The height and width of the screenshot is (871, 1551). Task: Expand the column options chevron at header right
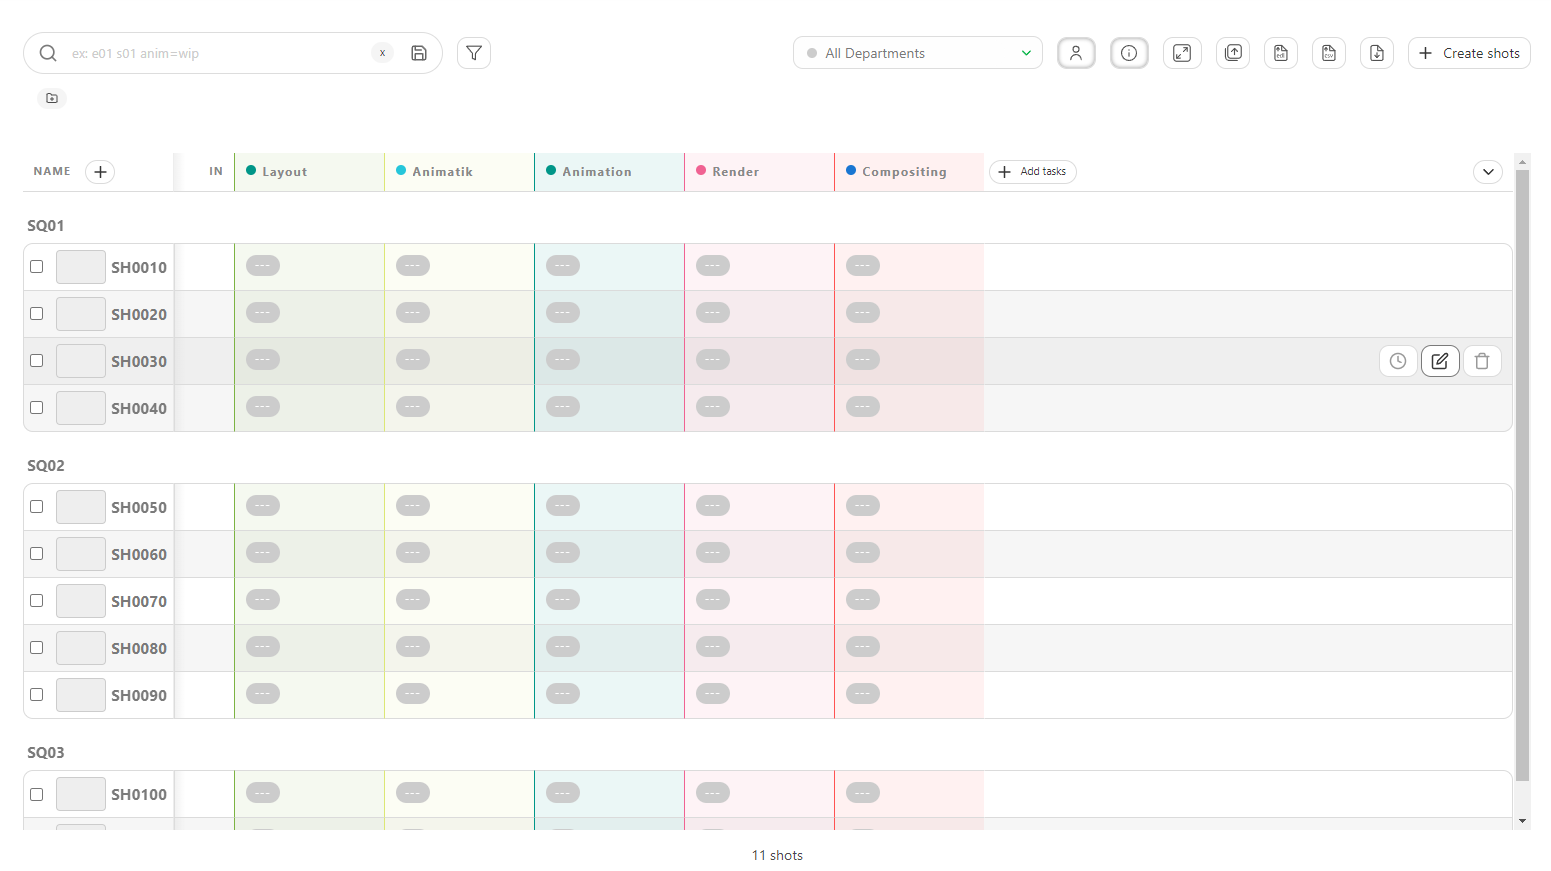coord(1488,172)
